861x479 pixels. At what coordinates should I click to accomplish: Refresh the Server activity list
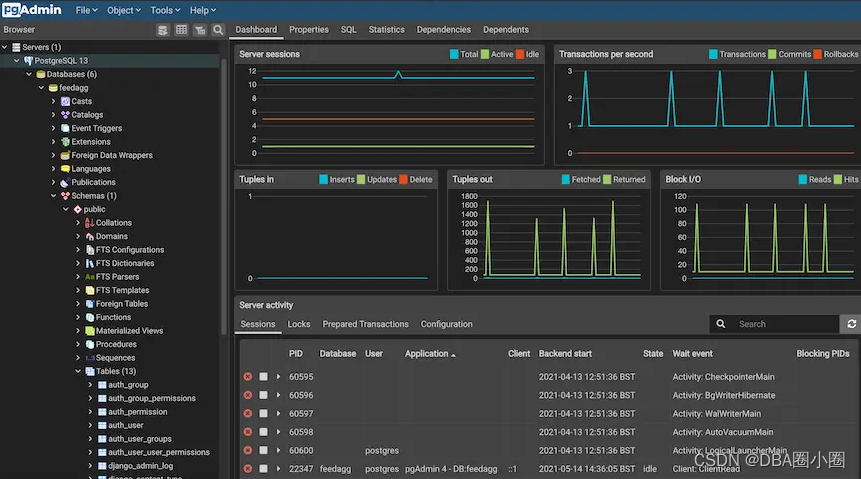(x=851, y=324)
